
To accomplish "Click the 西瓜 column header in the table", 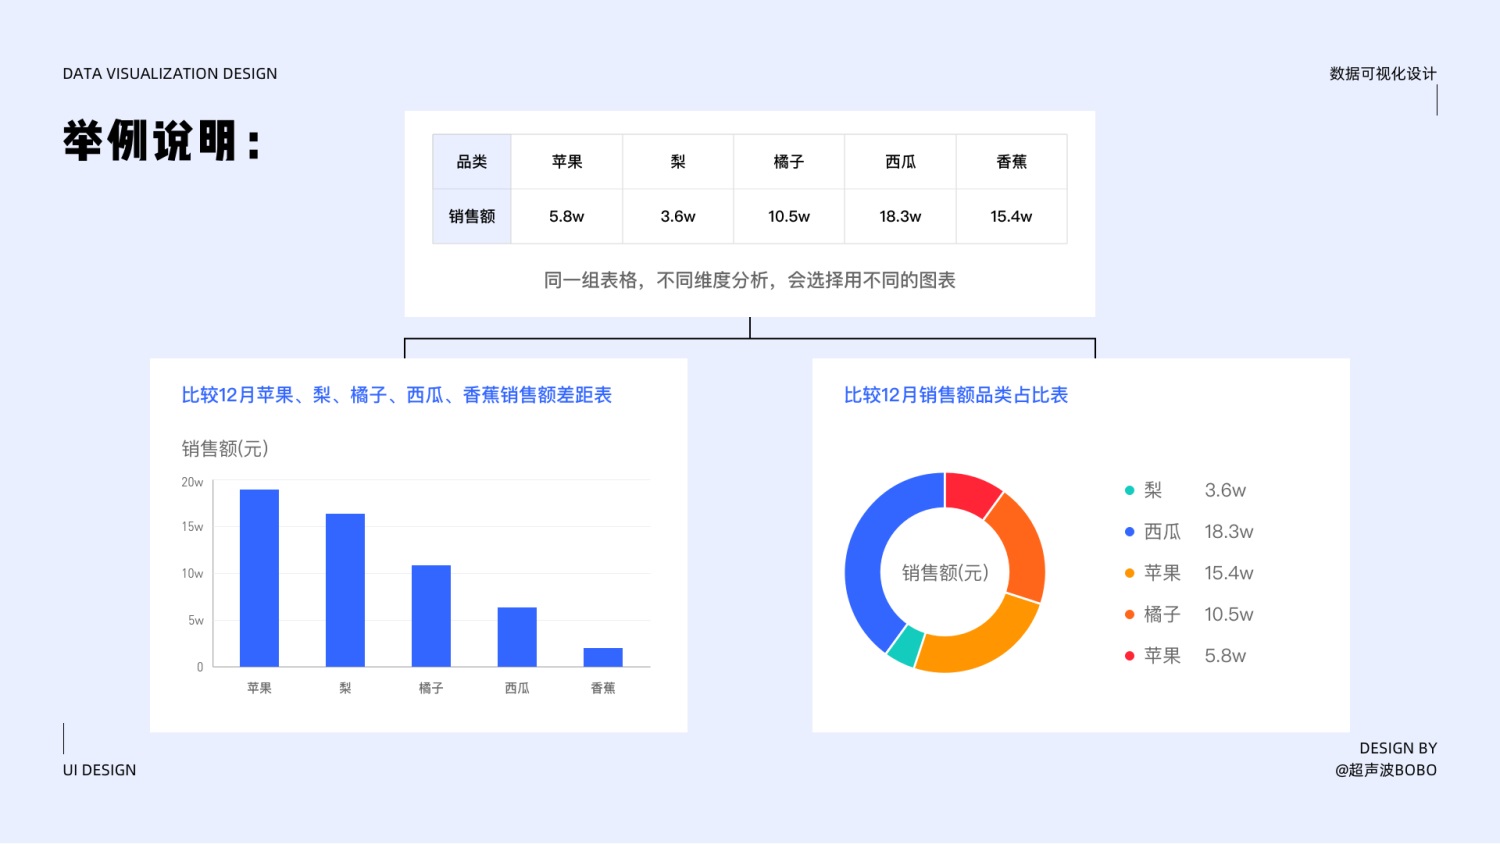I will point(900,162).
